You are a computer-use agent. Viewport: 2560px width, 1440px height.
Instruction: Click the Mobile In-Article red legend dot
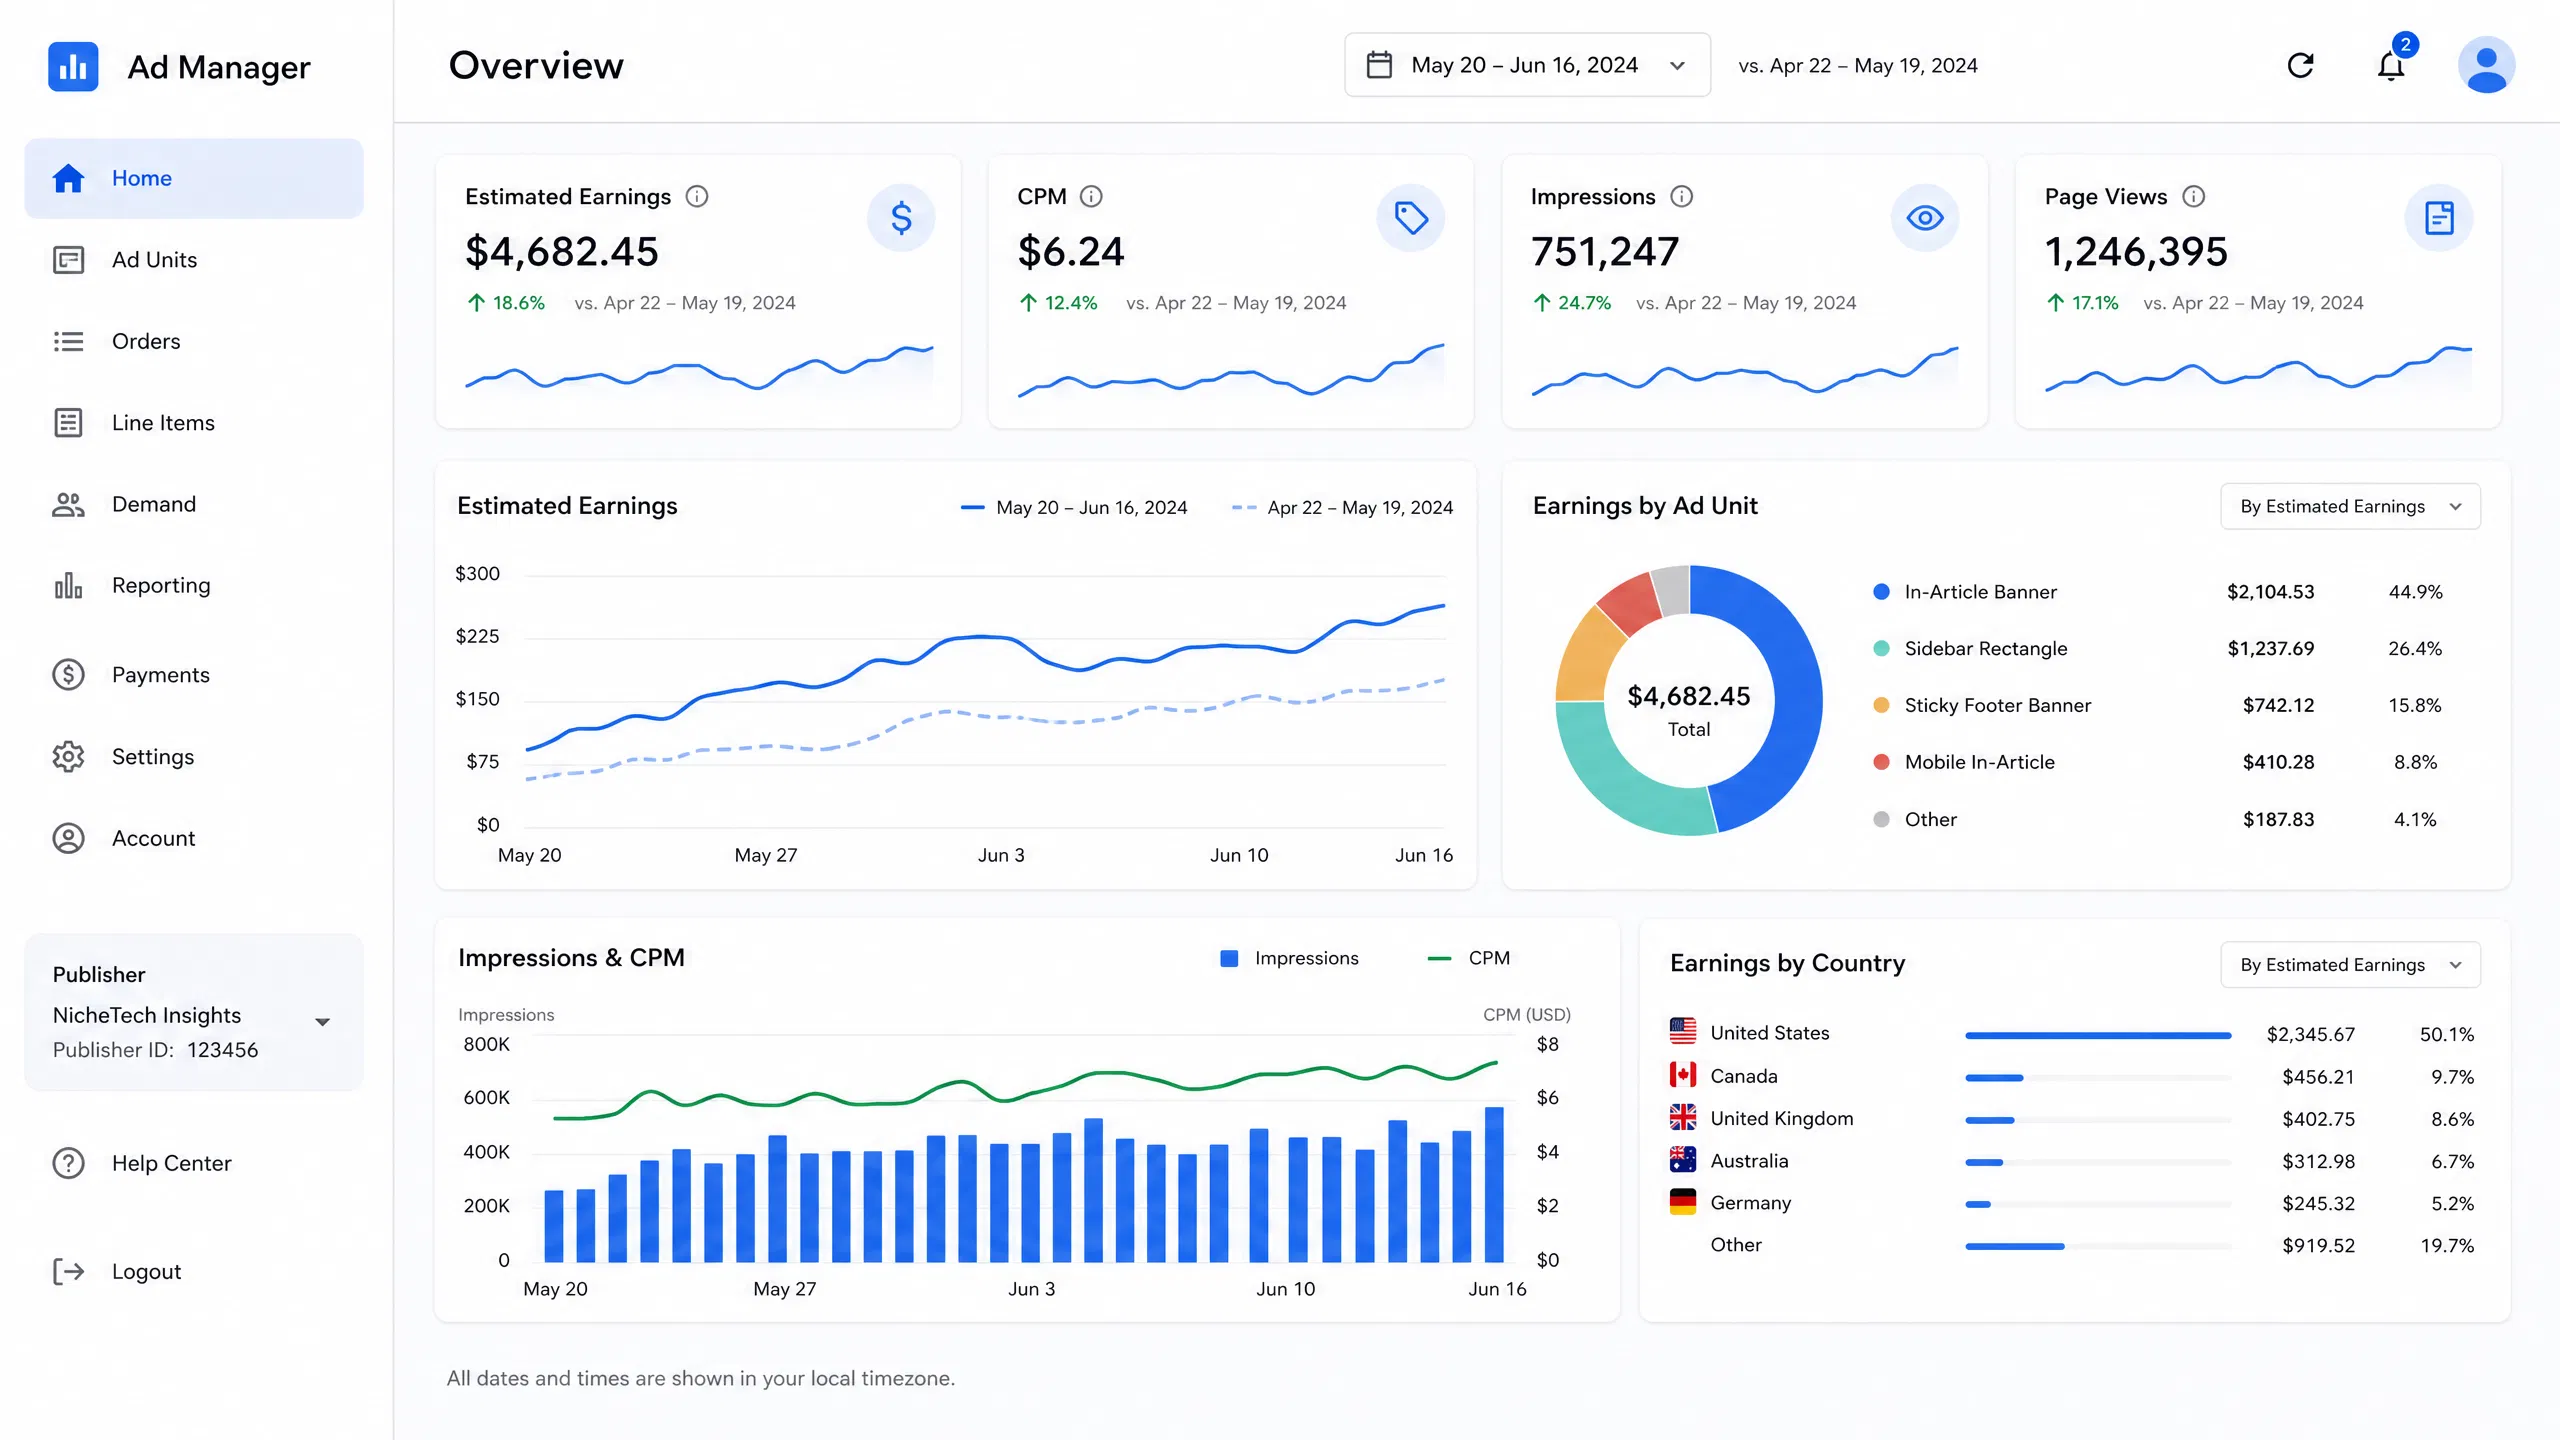point(1881,762)
